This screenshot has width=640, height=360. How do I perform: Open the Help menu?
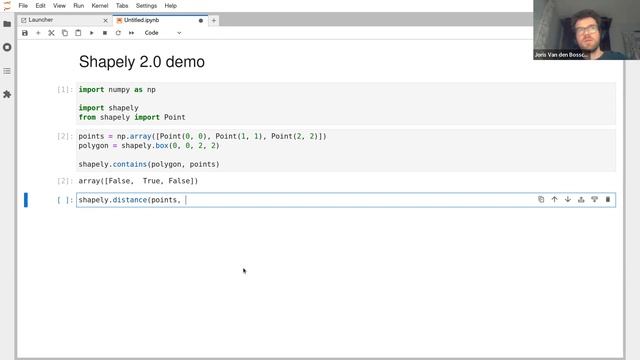click(x=170, y=6)
